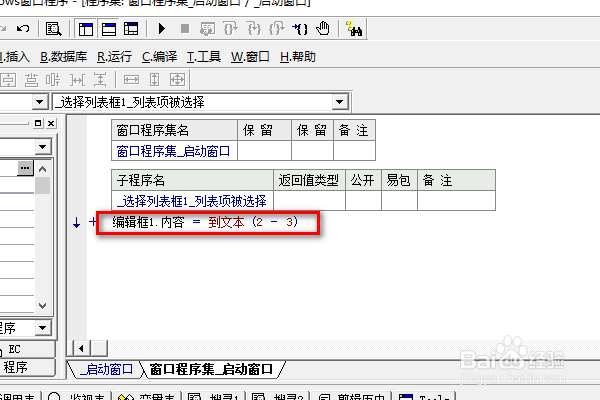The image size is (600, 400).
Task: Click the step-into braces icon
Action: coord(230,29)
